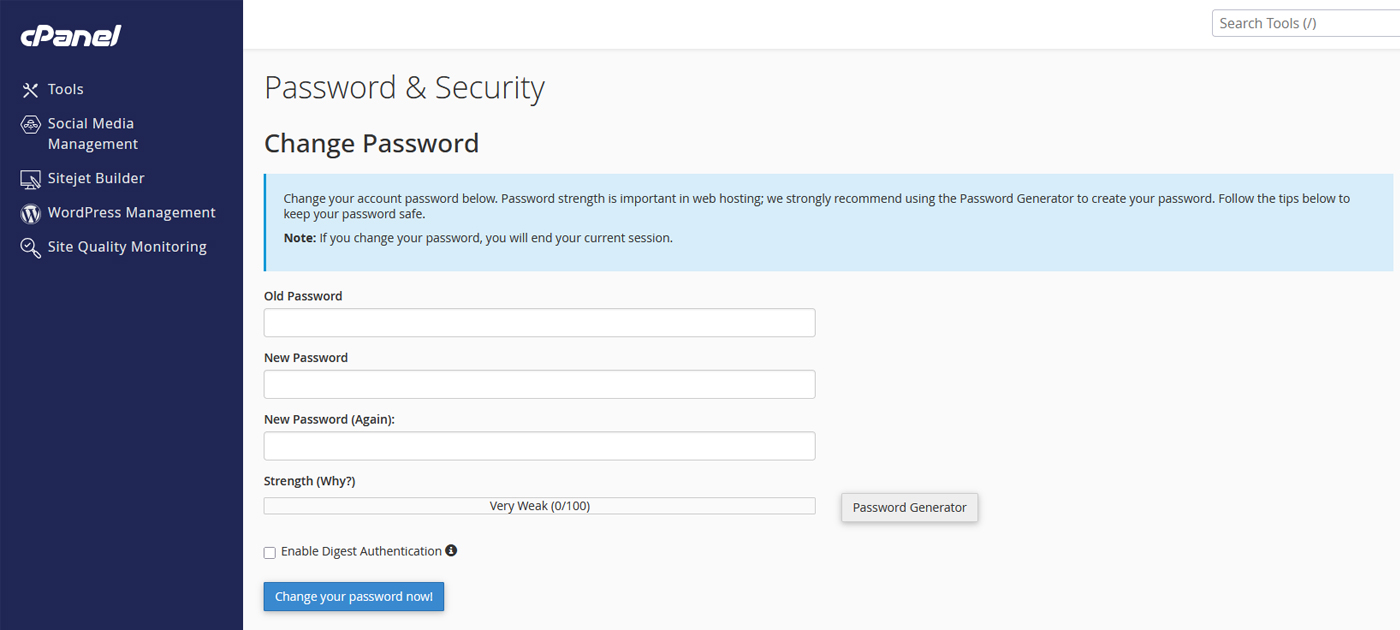
Task: Click the Tools wrench icon
Action: click(30, 90)
